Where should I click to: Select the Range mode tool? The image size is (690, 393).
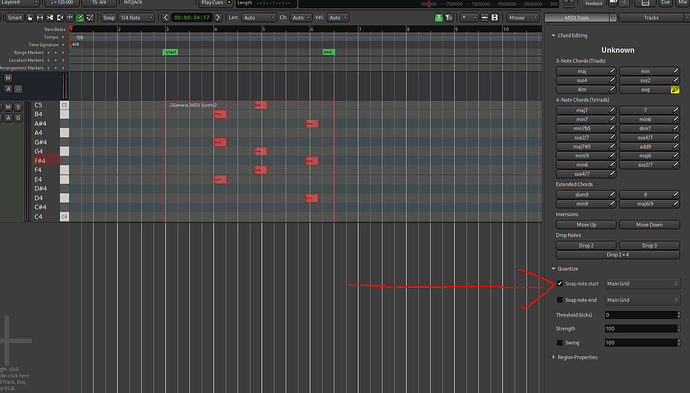click(x=40, y=18)
